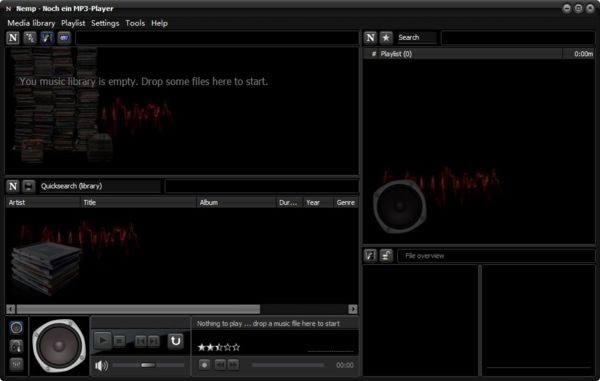Sort library by Genre column
The image size is (600, 381).
point(346,202)
